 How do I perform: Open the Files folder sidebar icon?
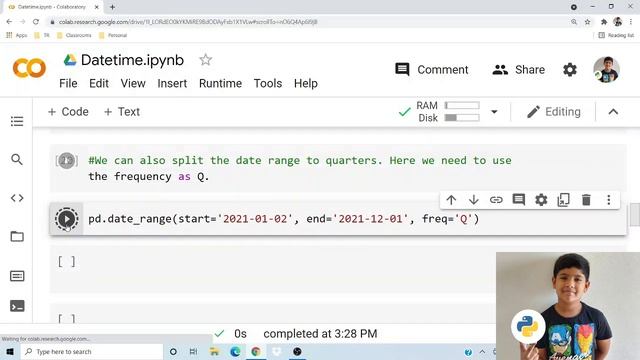tap(17, 236)
